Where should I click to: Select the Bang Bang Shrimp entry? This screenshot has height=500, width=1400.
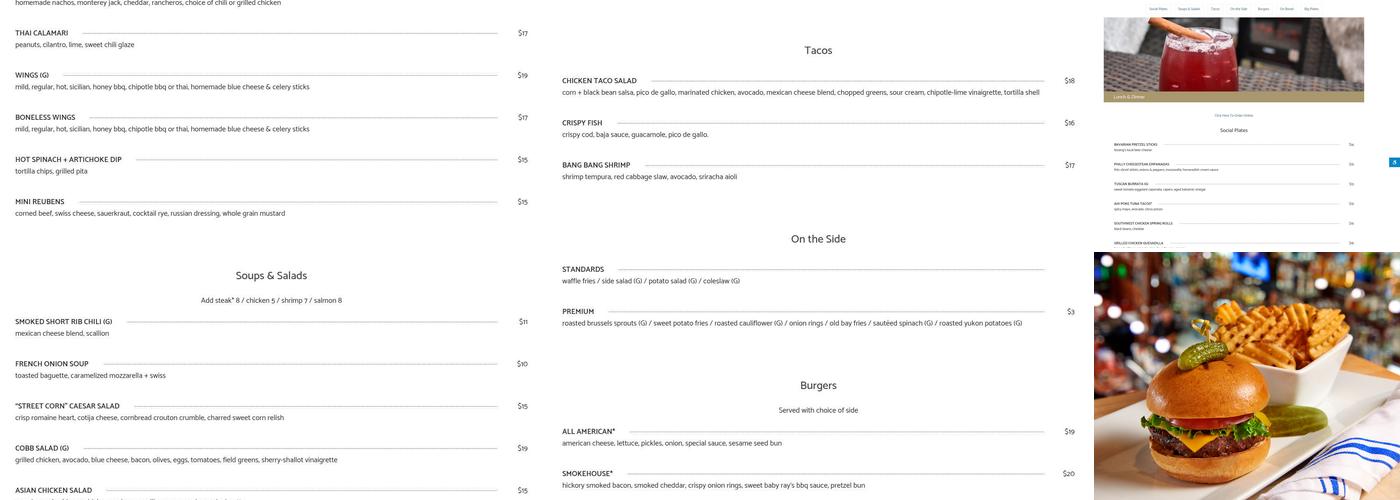click(596, 165)
